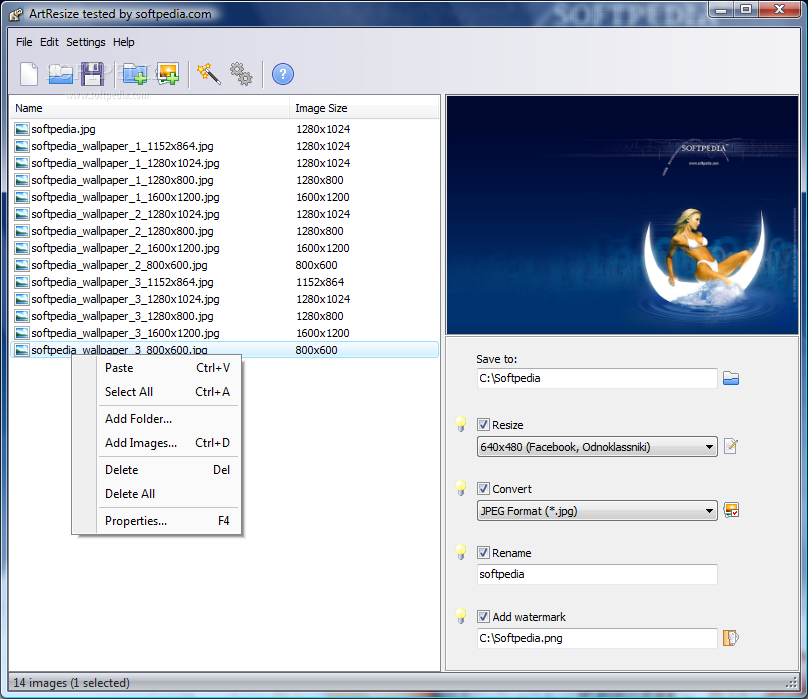Choose Paste from the context menu
The image size is (808, 699).
point(168,368)
